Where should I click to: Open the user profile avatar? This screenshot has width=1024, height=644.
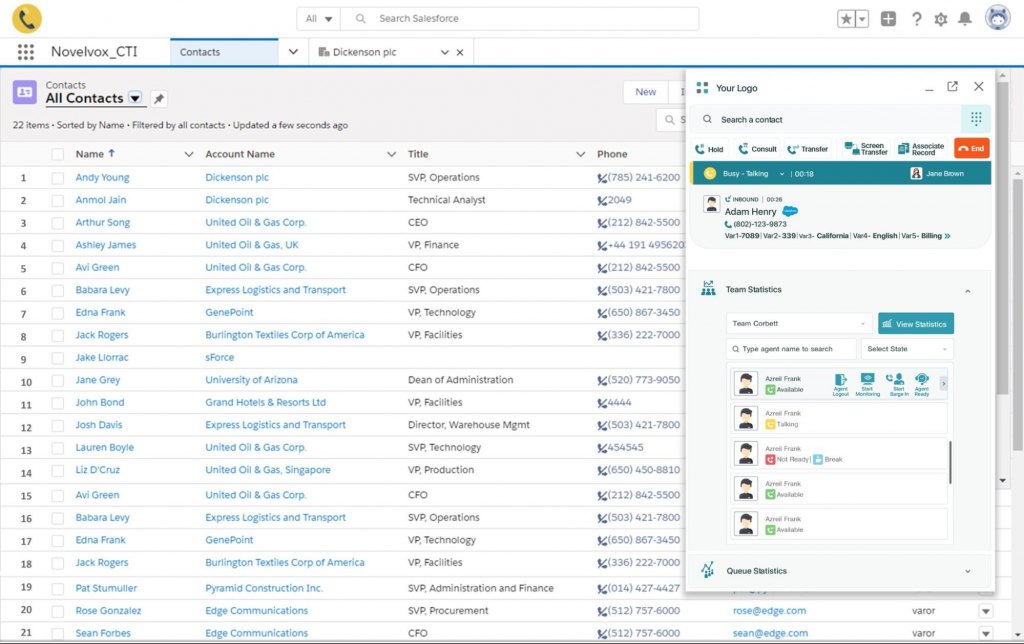[x=997, y=18]
